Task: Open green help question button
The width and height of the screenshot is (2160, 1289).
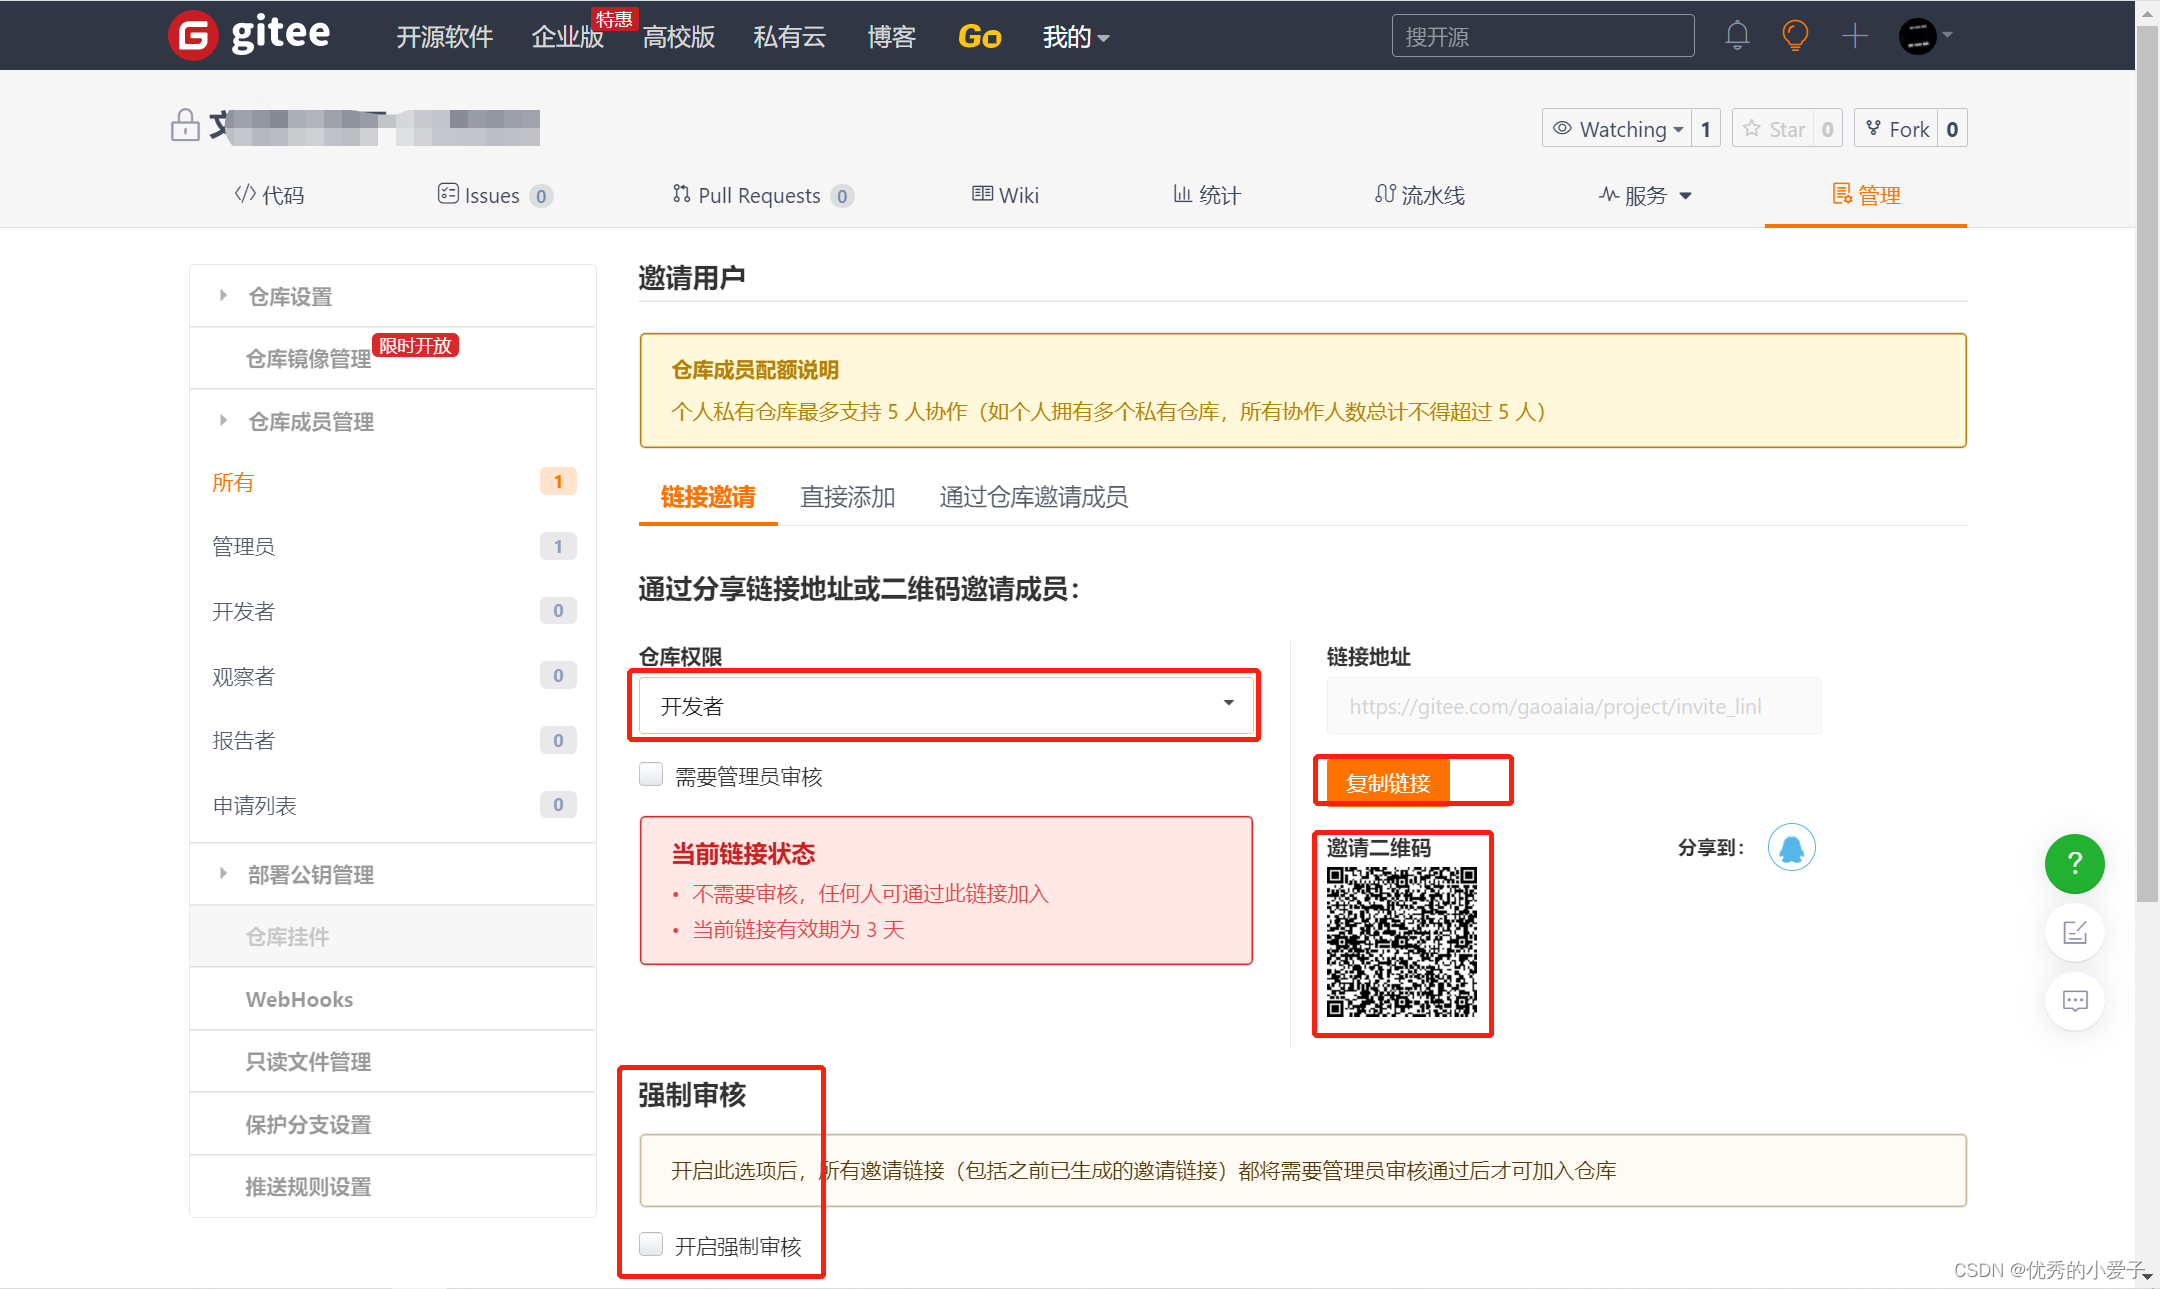Action: (2074, 863)
